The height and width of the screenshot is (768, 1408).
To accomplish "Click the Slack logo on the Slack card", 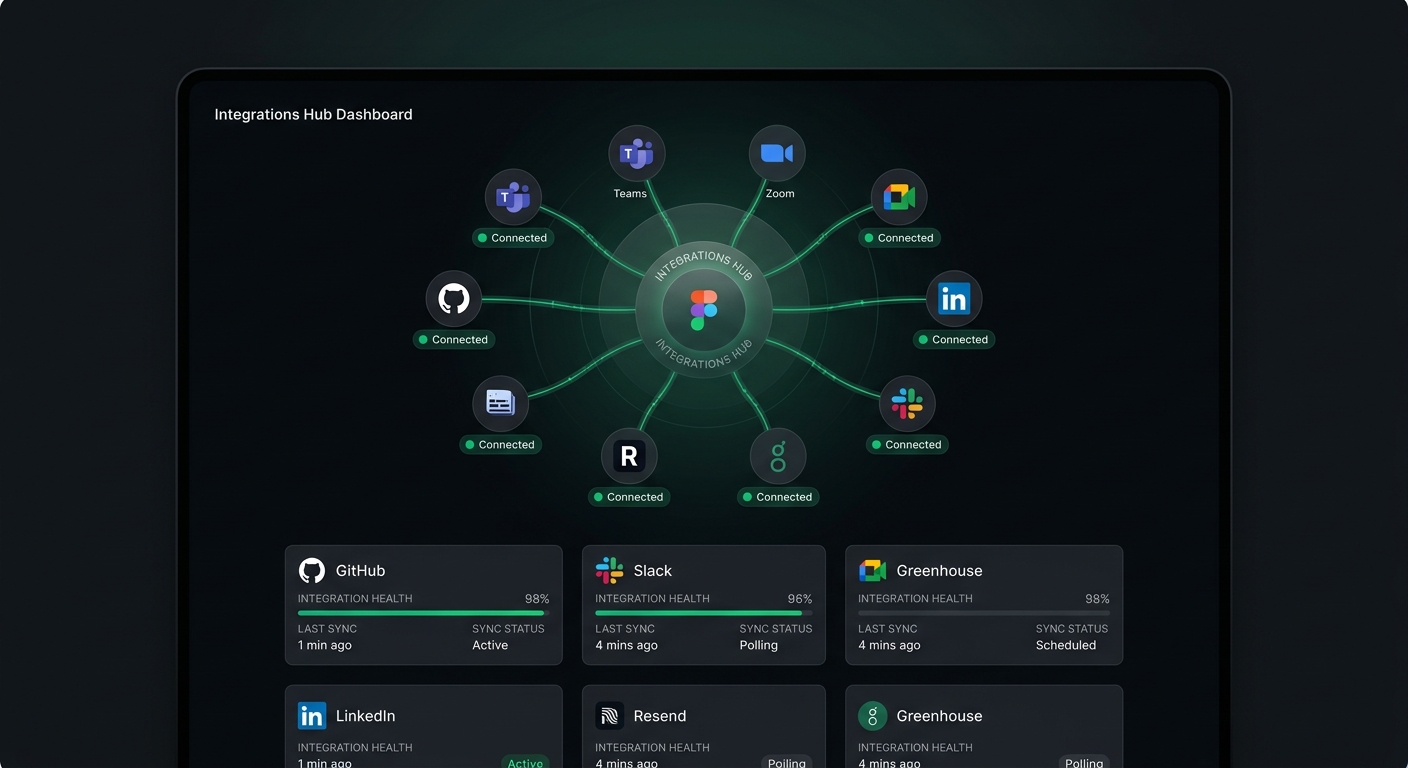I will pos(609,571).
